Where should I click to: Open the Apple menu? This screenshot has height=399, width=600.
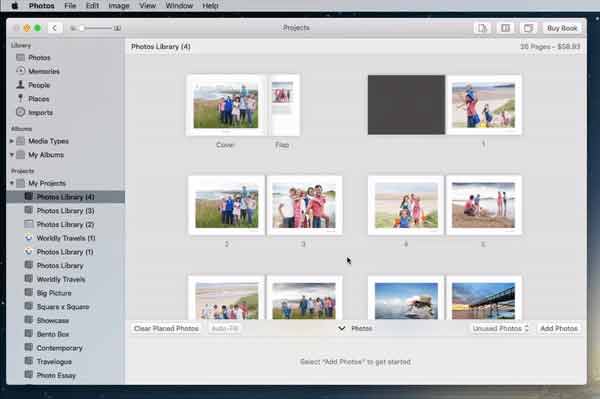pos(15,6)
